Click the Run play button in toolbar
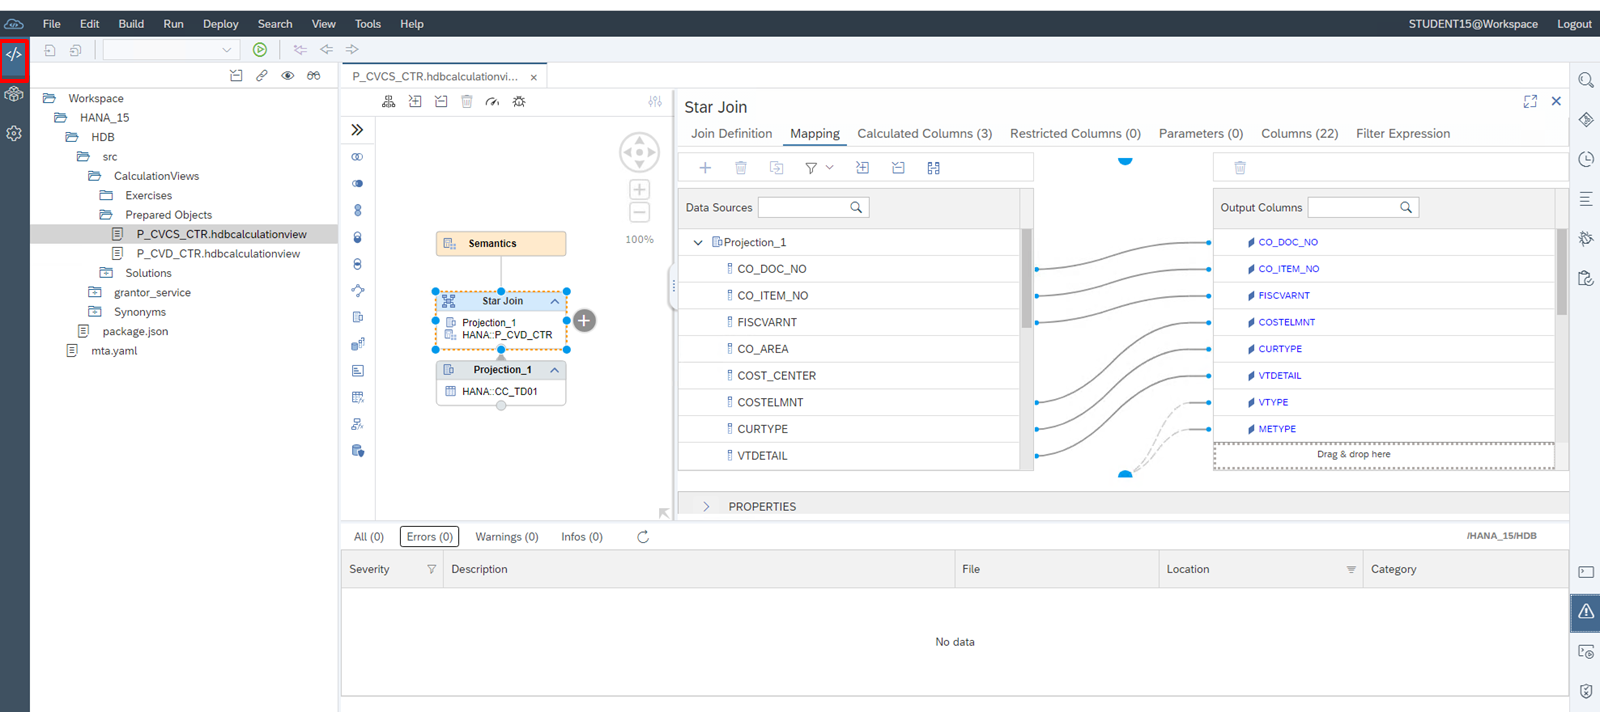The width and height of the screenshot is (1600, 722). (x=260, y=49)
